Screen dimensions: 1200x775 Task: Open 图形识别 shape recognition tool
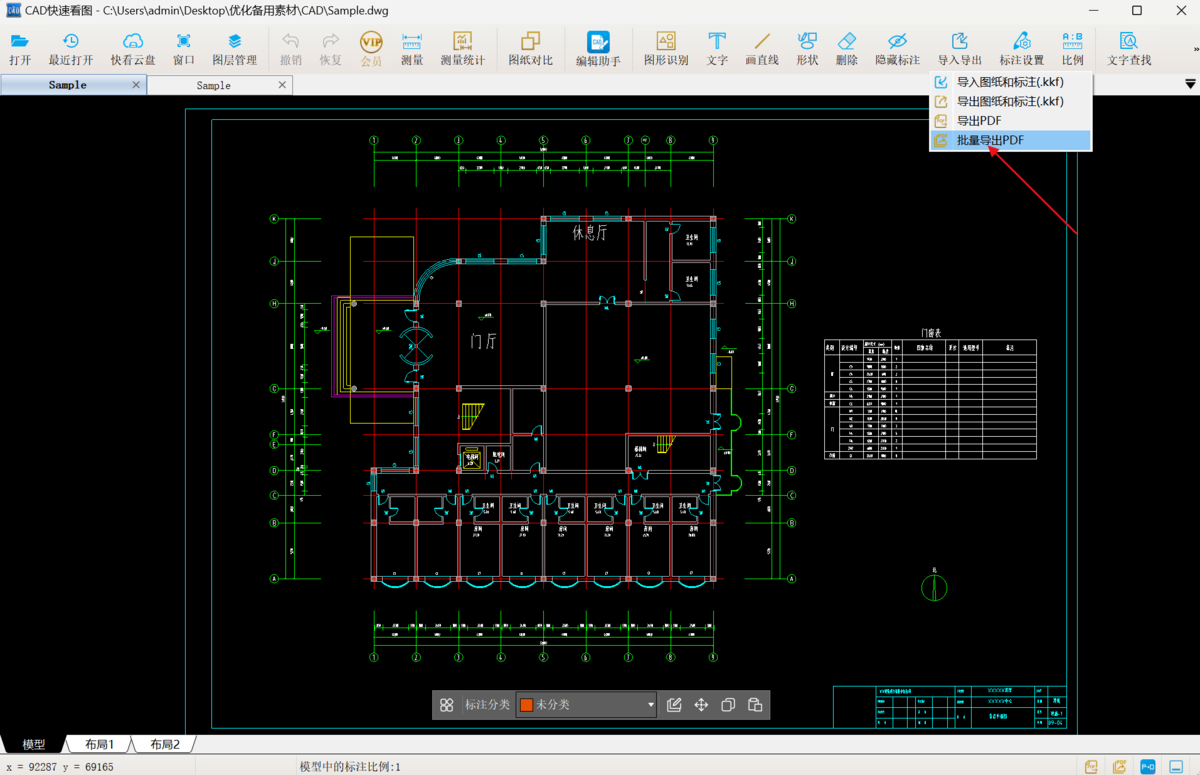666,48
